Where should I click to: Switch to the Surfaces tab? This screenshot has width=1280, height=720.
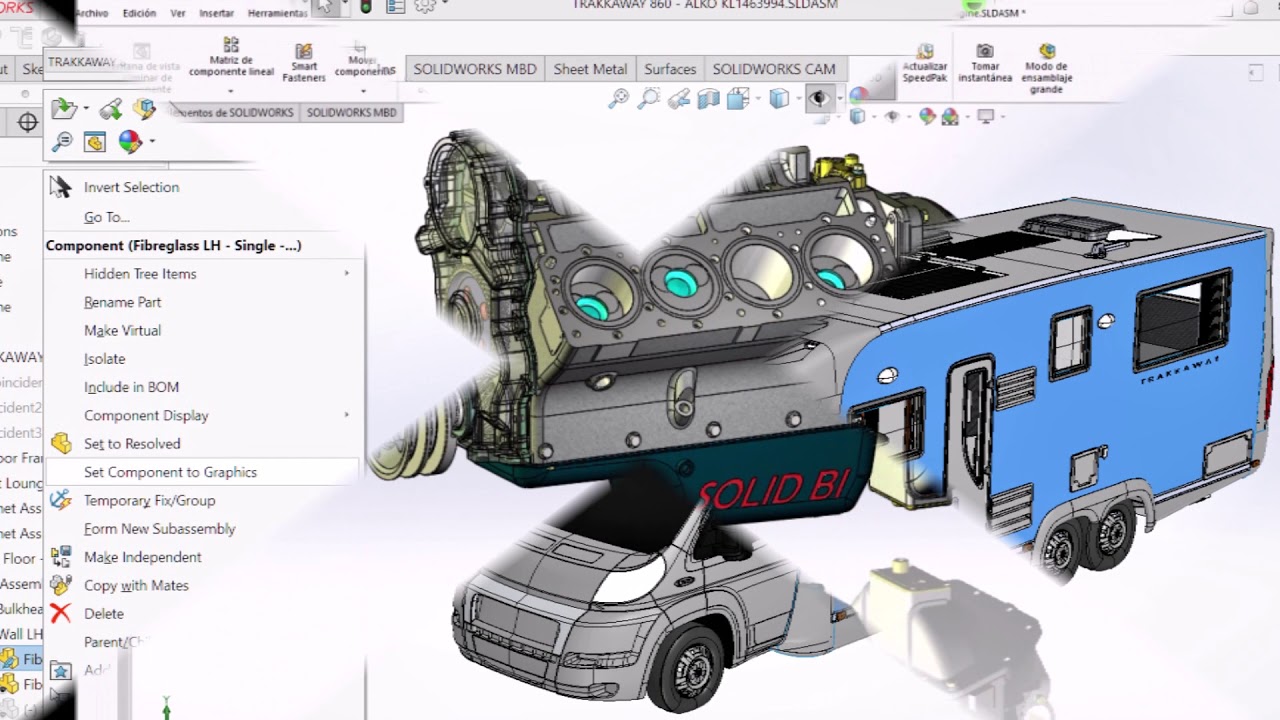[x=670, y=69]
